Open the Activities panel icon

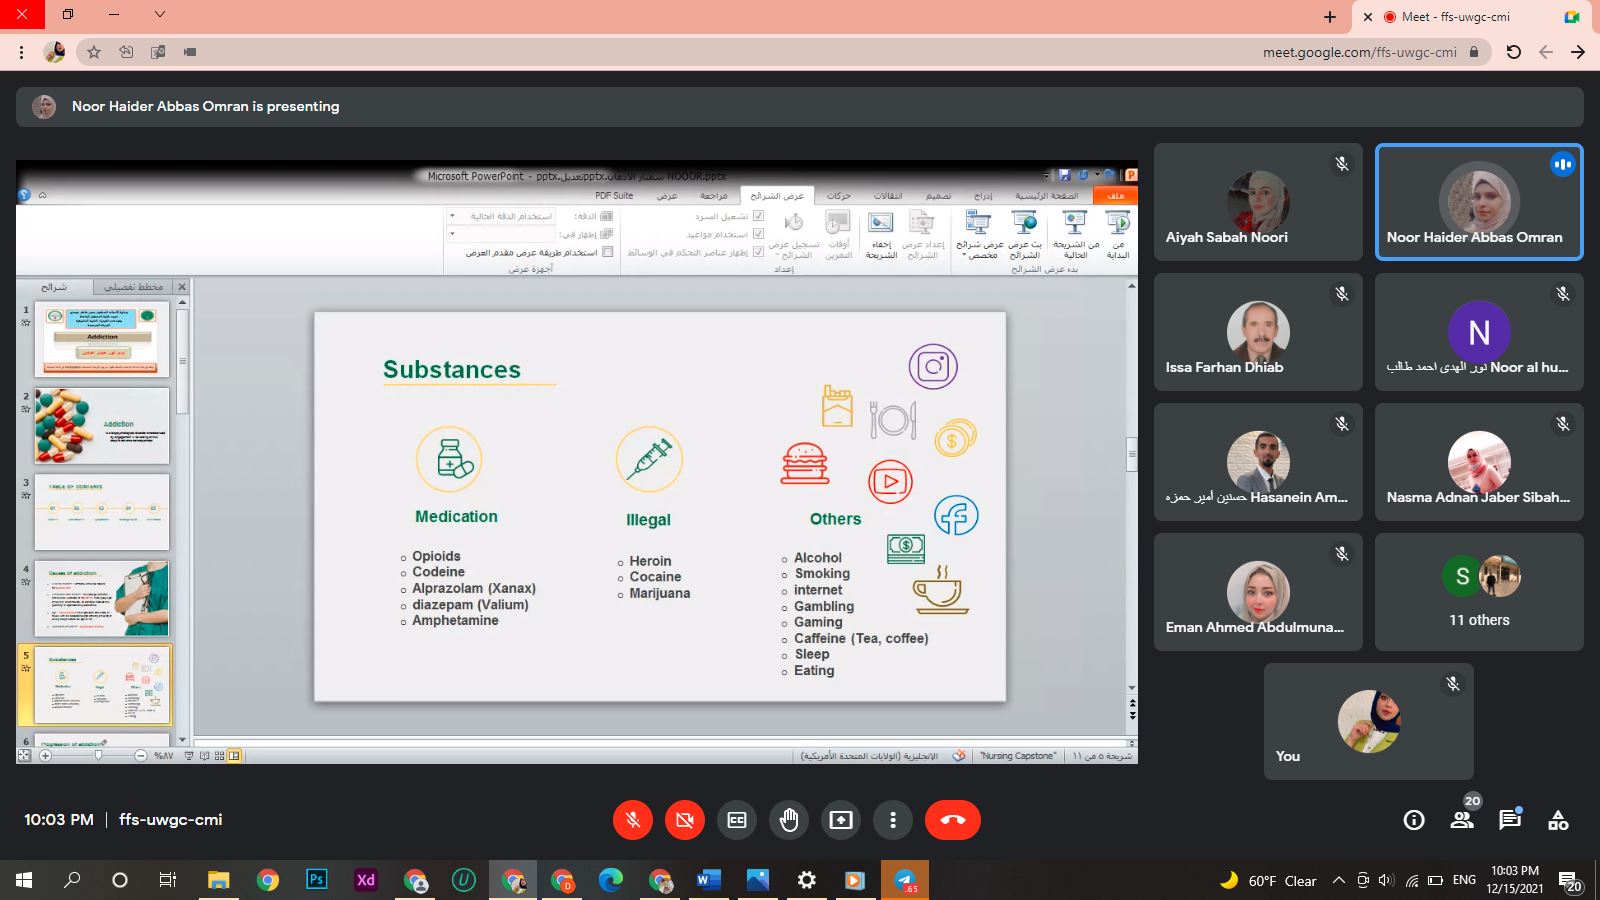(1558, 820)
